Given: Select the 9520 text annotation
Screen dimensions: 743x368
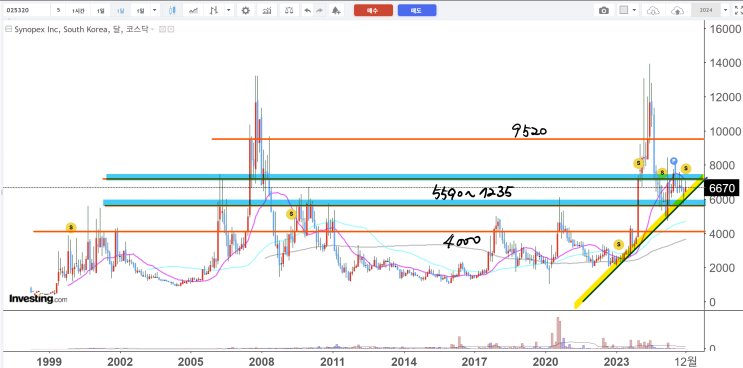Looking at the screenshot, I should pos(529,130).
